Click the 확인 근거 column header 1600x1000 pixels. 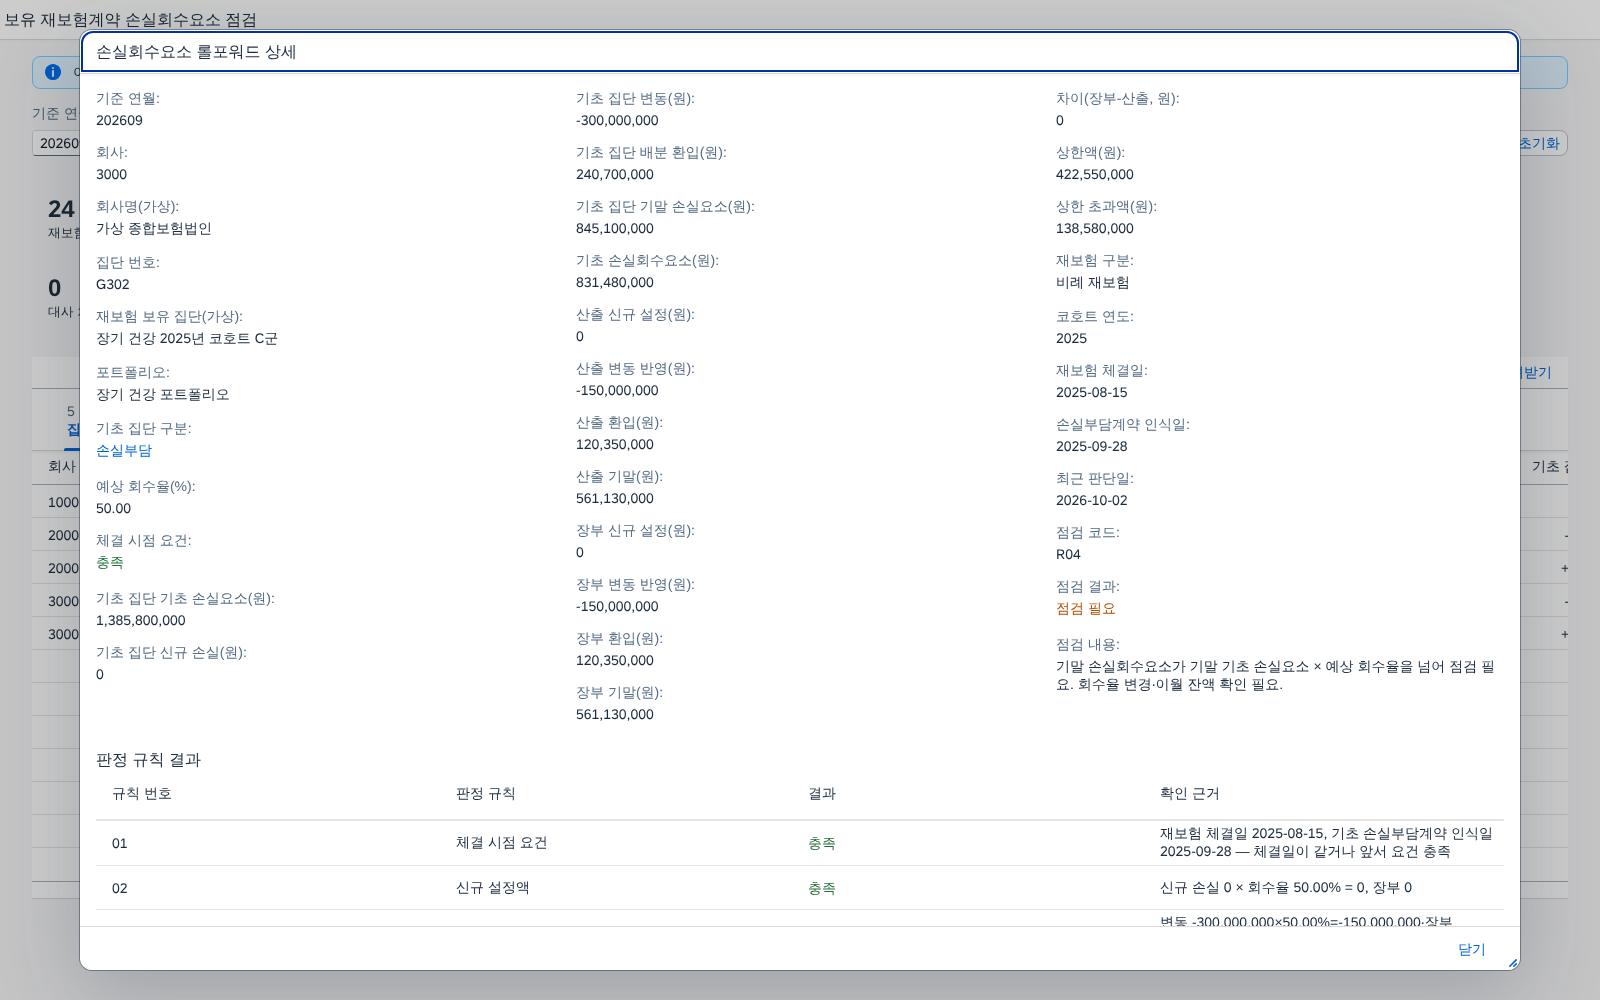[1190, 793]
